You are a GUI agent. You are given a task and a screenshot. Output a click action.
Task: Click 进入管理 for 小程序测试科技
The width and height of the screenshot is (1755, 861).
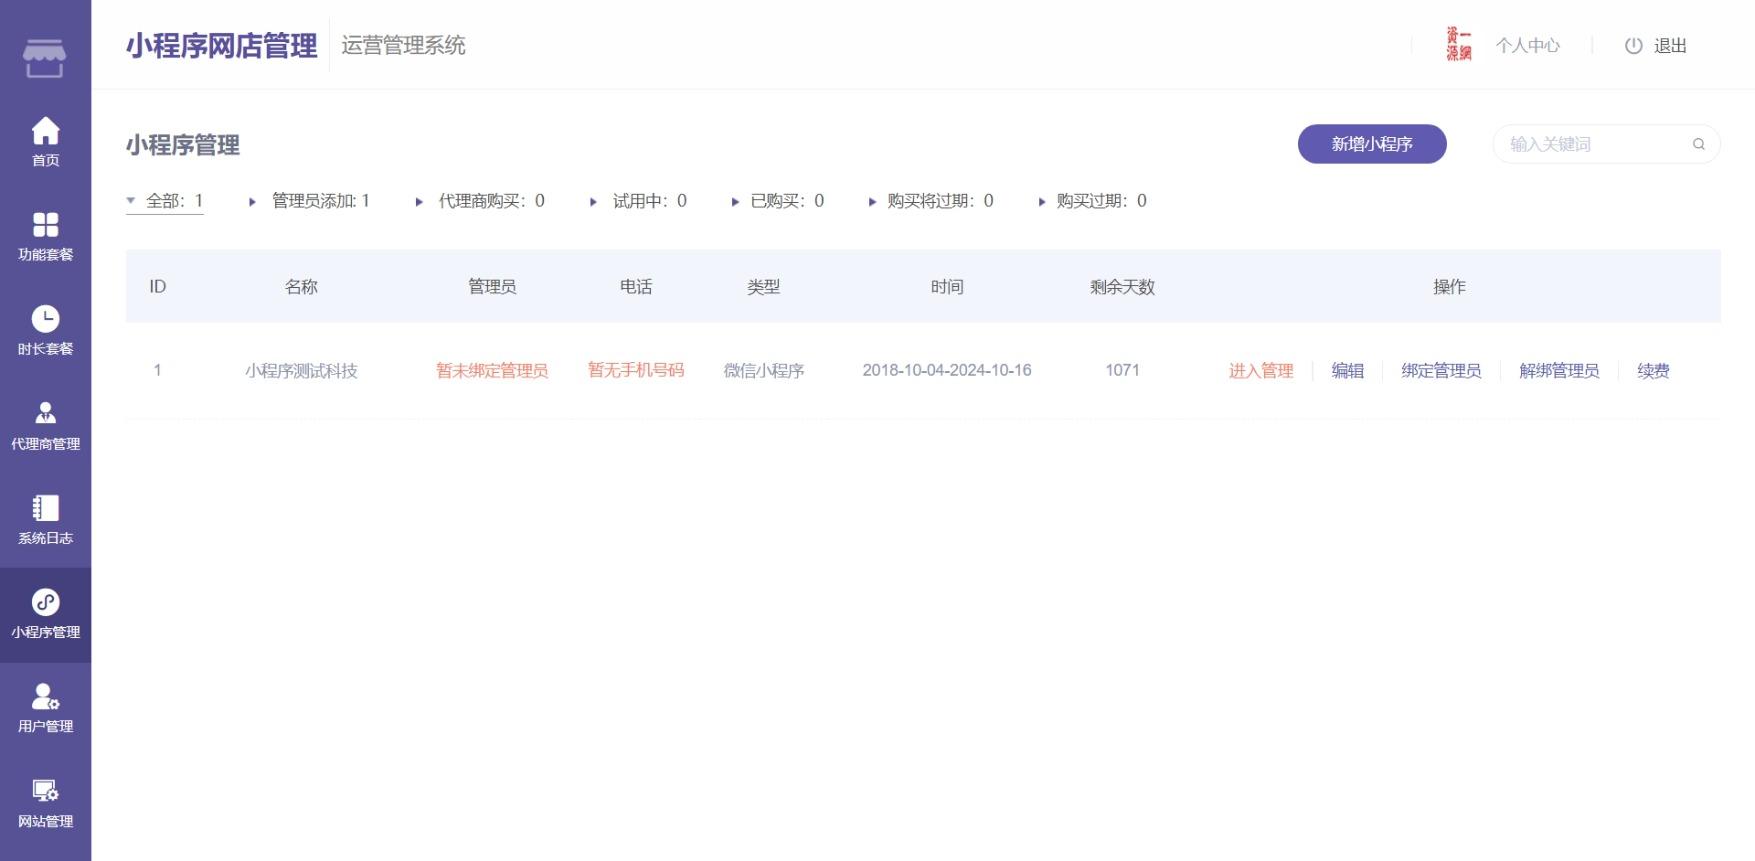(1261, 371)
